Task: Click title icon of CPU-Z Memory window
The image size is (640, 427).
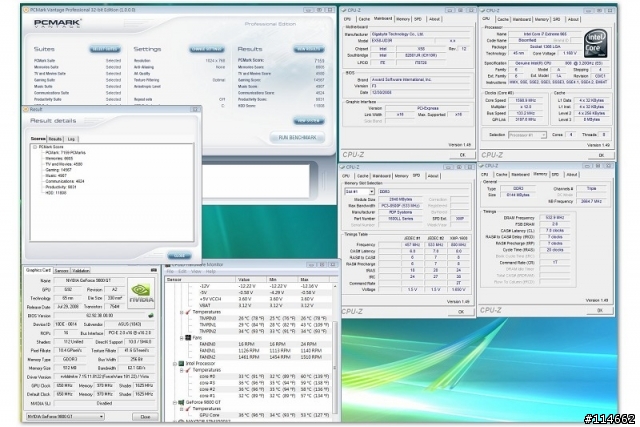Action: point(482,166)
